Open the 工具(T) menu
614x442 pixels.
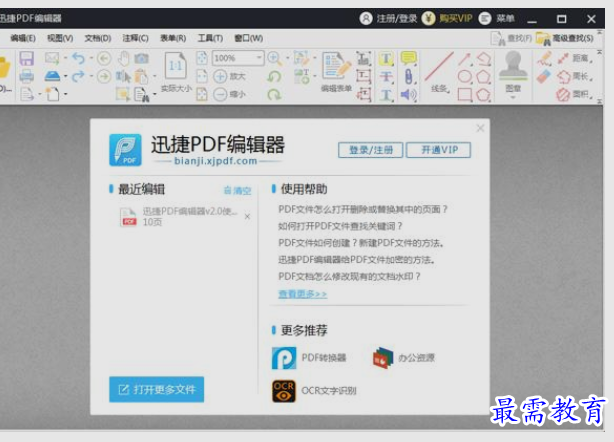(x=210, y=38)
